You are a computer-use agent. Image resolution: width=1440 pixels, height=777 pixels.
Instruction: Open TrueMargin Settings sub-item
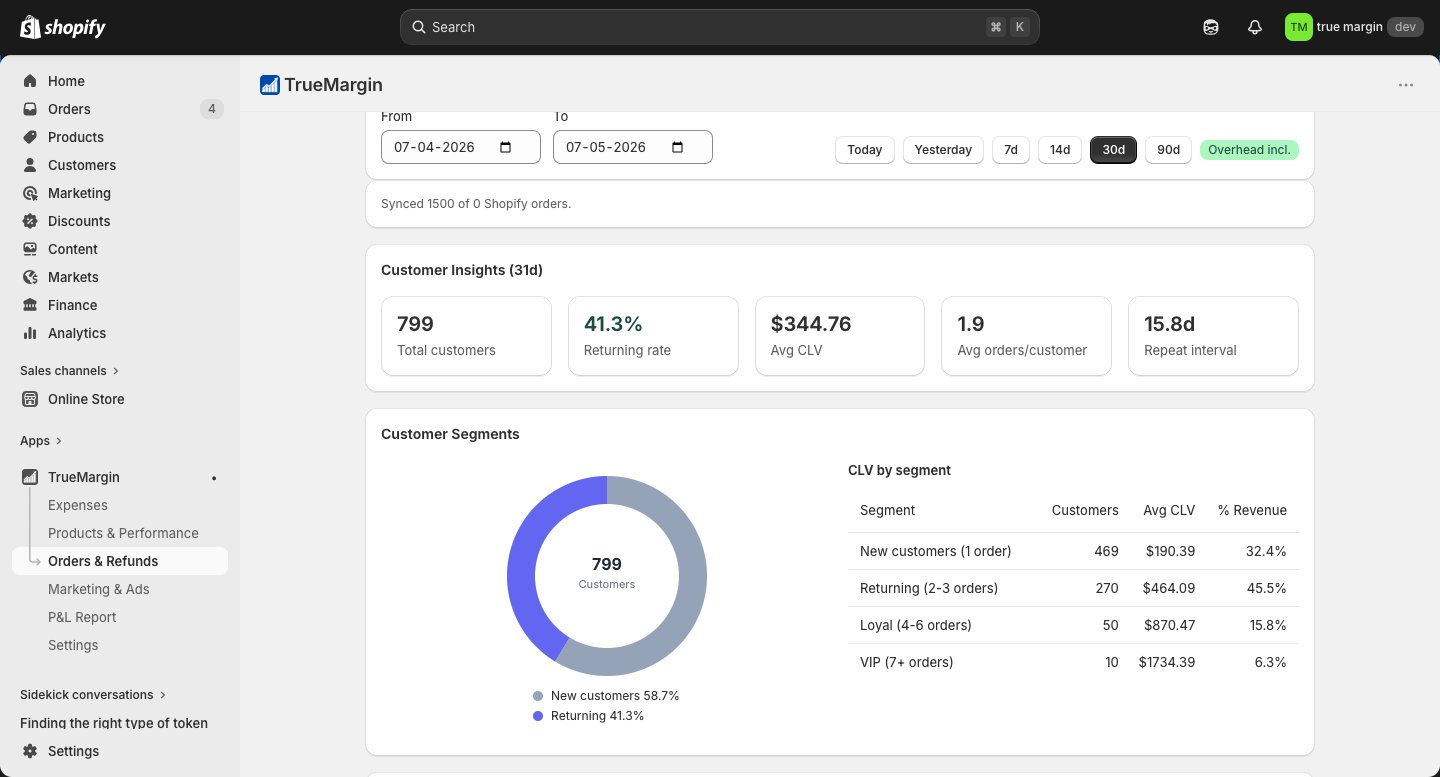click(x=73, y=645)
